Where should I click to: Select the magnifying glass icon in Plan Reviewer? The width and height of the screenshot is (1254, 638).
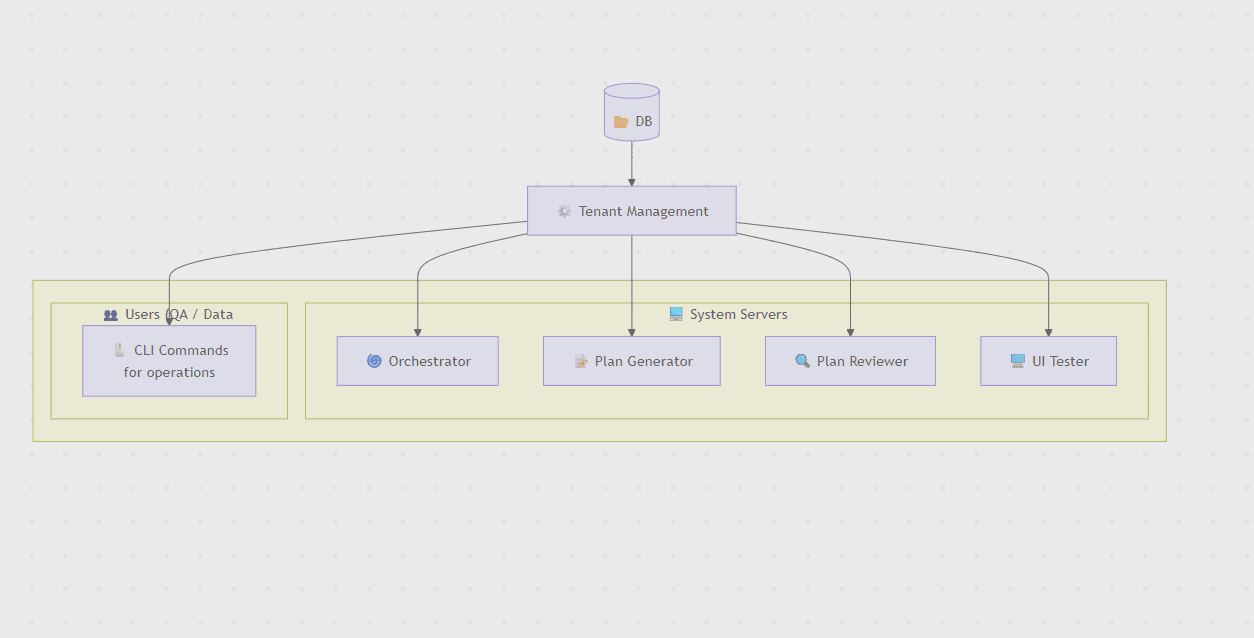coord(802,361)
